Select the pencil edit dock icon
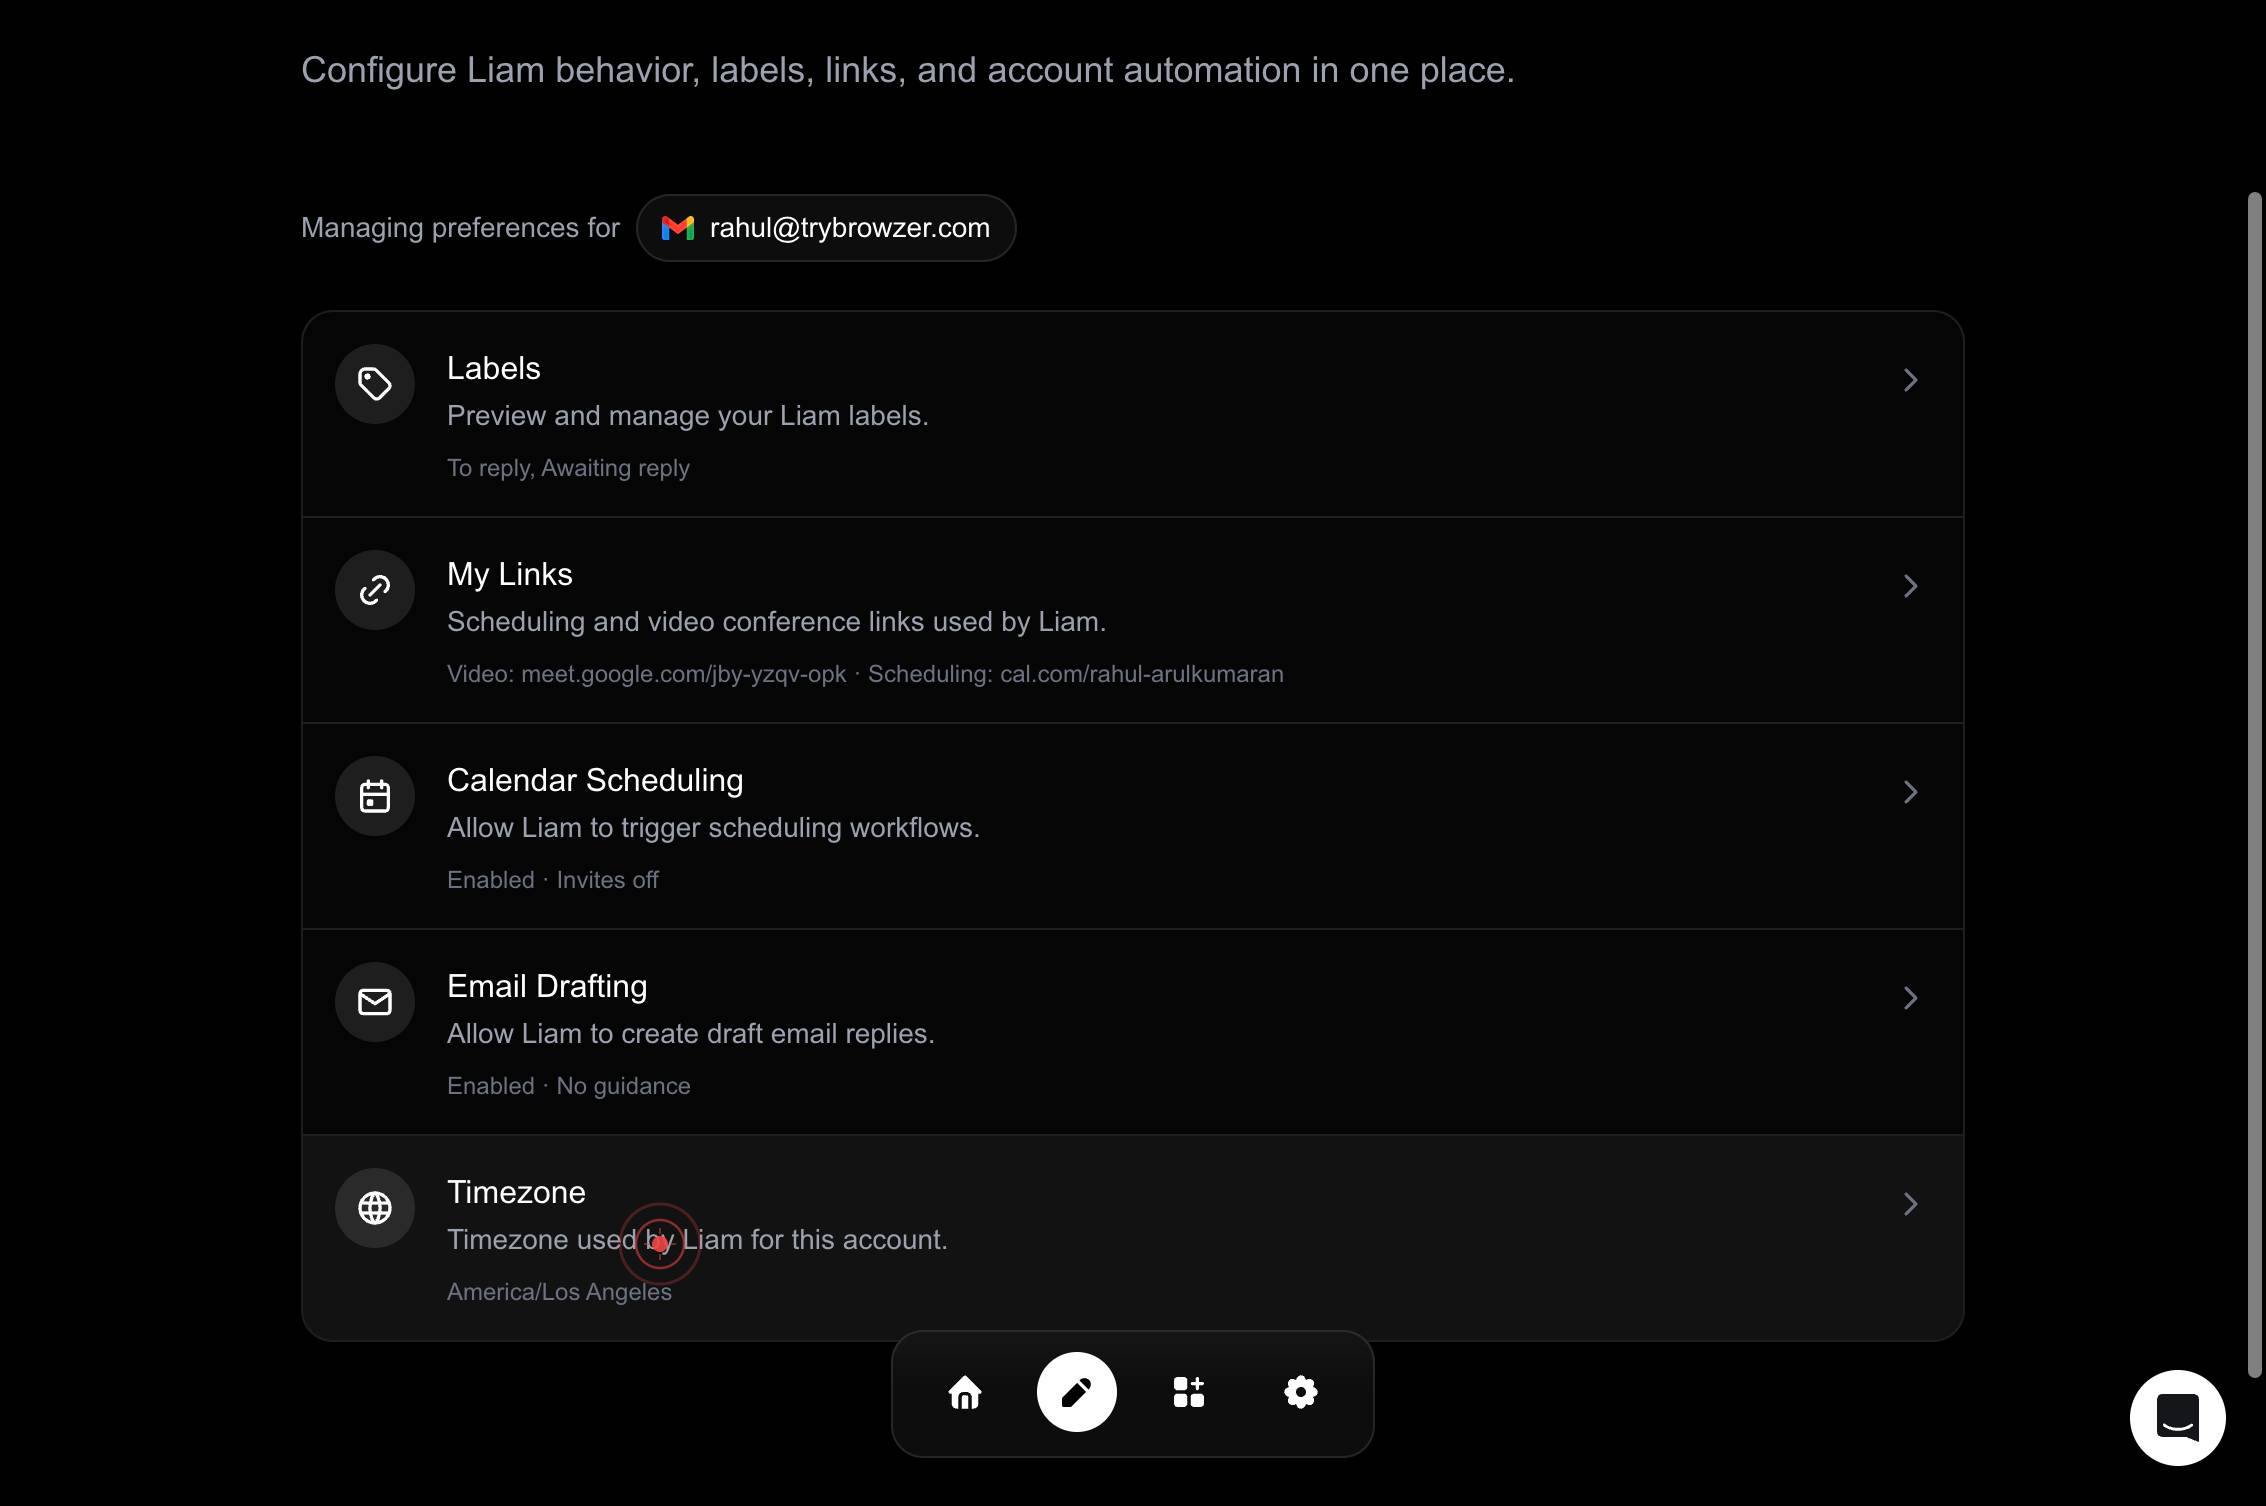This screenshot has width=2266, height=1506. tap(1077, 1392)
